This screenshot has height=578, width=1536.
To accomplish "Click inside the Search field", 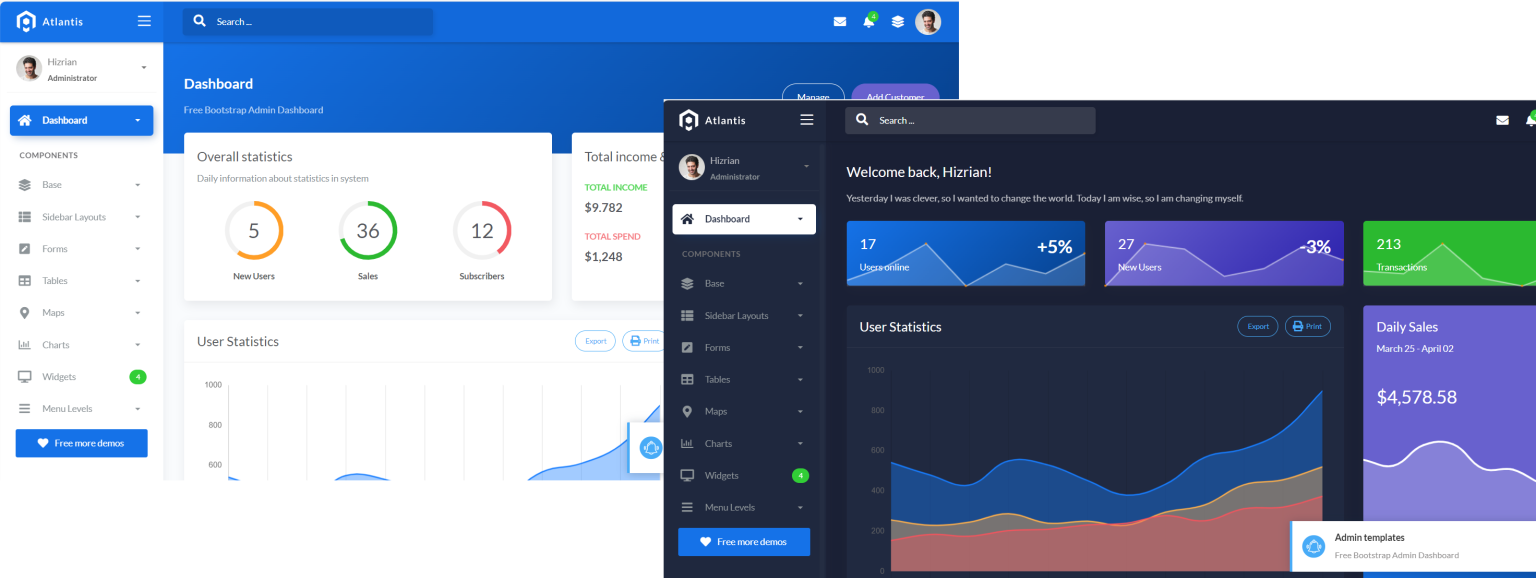I will click(307, 20).
